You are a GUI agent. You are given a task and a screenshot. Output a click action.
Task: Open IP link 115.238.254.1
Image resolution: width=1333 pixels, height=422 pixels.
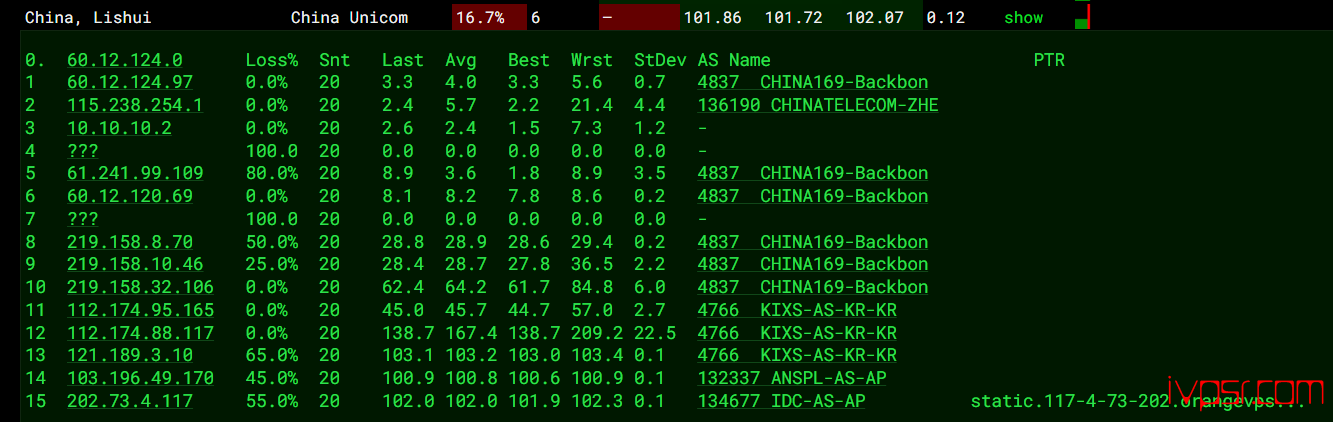click(x=135, y=105)
